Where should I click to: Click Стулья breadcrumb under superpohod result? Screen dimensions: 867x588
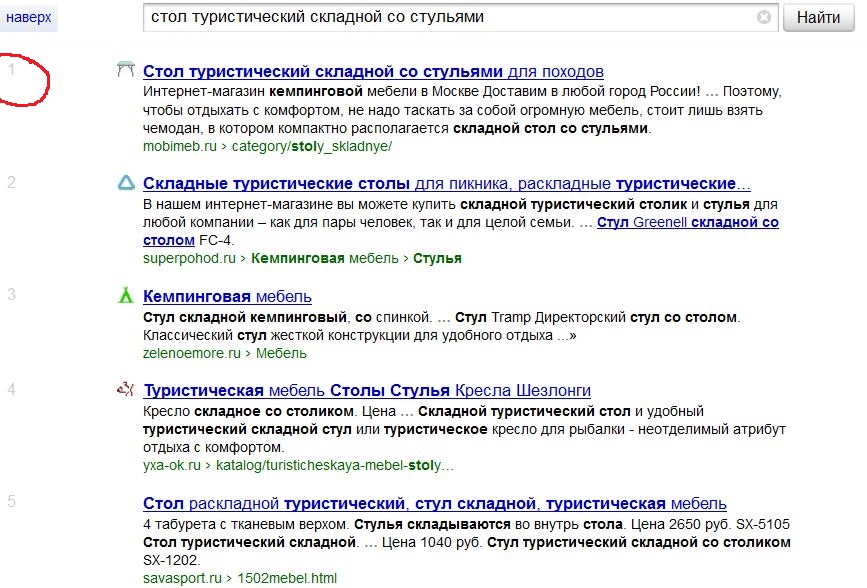tap(437, 258)
